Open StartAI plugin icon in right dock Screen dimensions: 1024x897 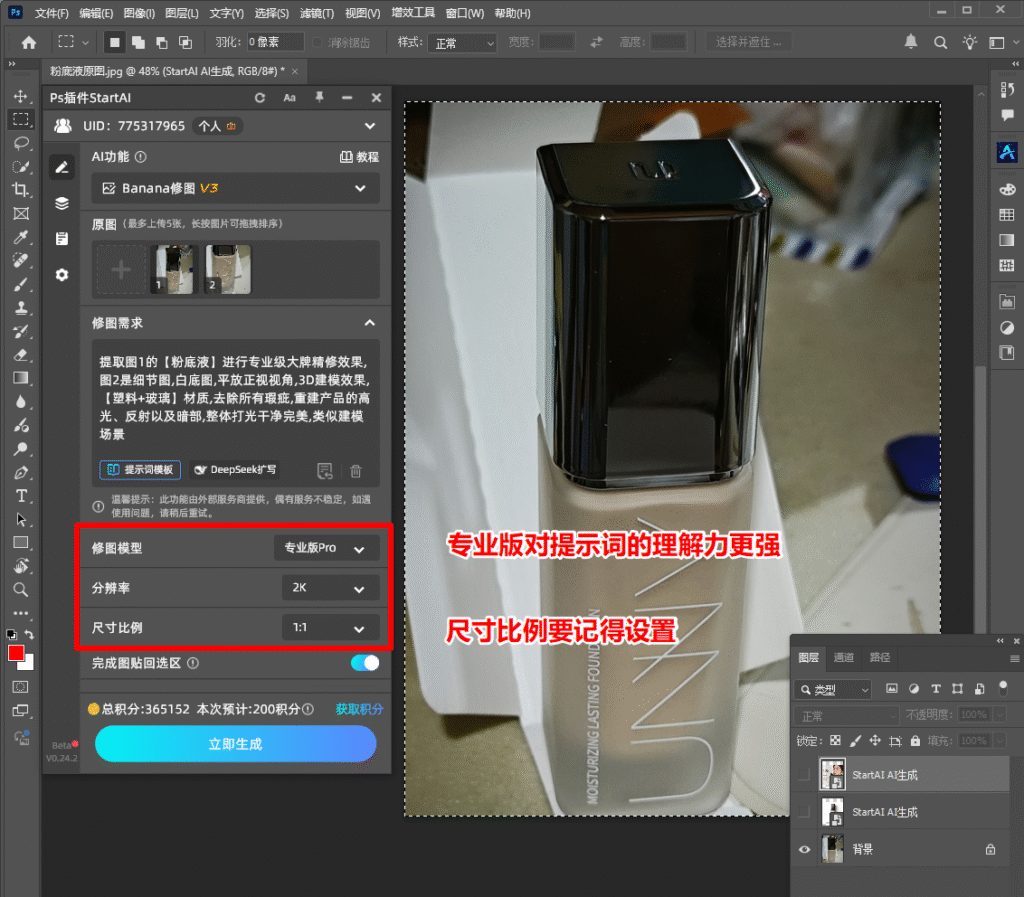coord(1006,152)
